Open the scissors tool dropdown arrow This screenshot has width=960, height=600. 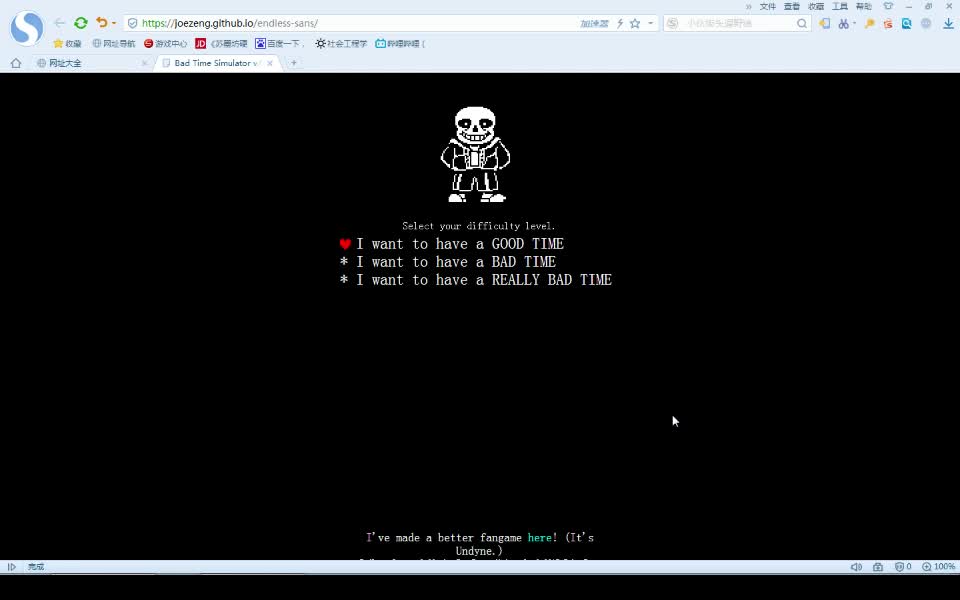click(855, 23)
